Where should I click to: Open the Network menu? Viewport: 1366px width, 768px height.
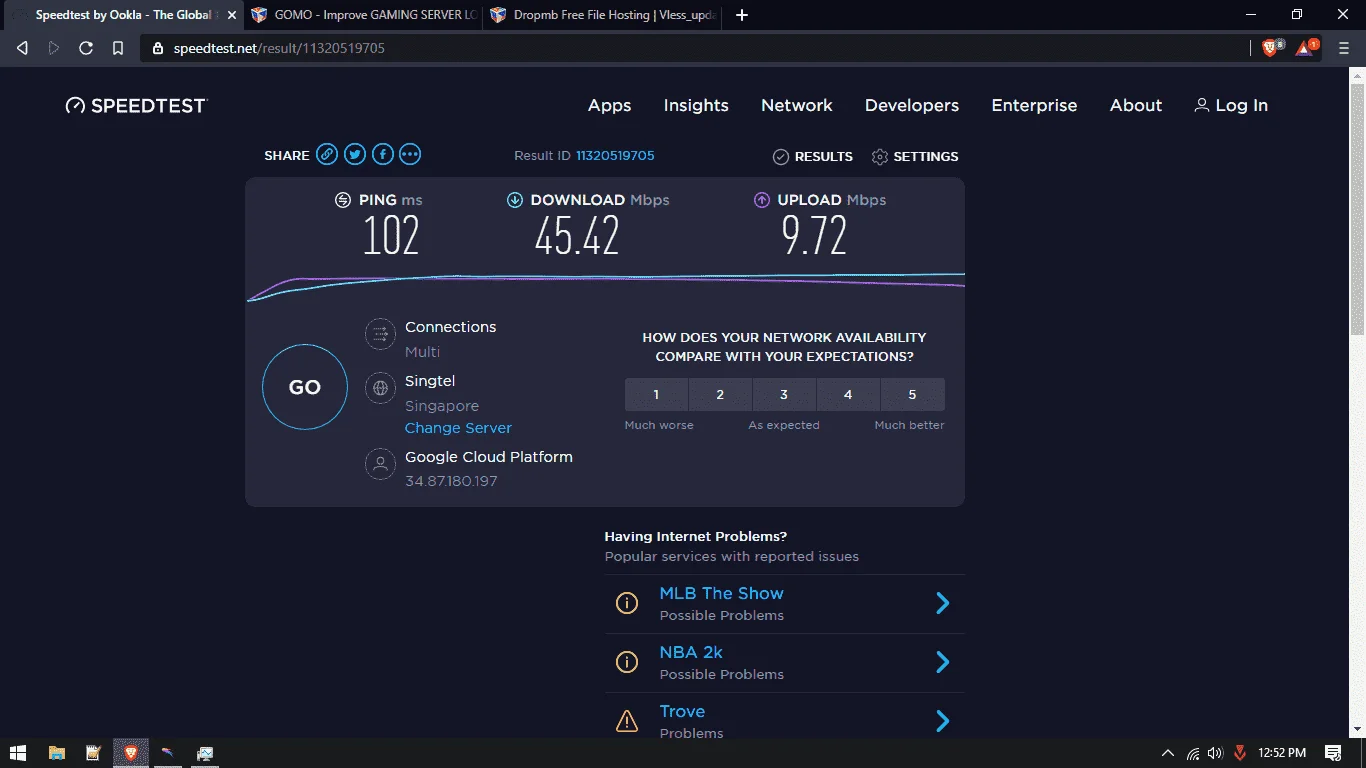(x=797, y=105)
